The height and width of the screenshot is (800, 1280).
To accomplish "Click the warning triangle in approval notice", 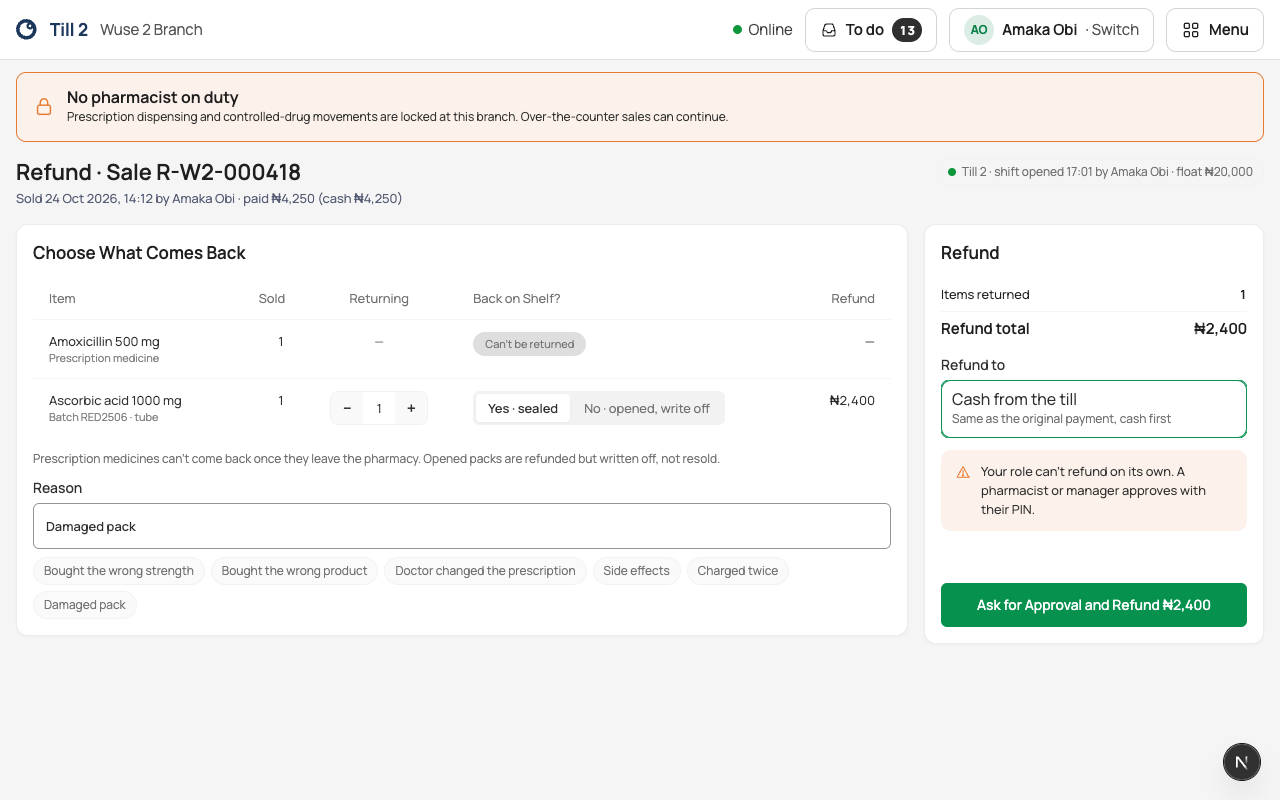I will coord(963,472).
